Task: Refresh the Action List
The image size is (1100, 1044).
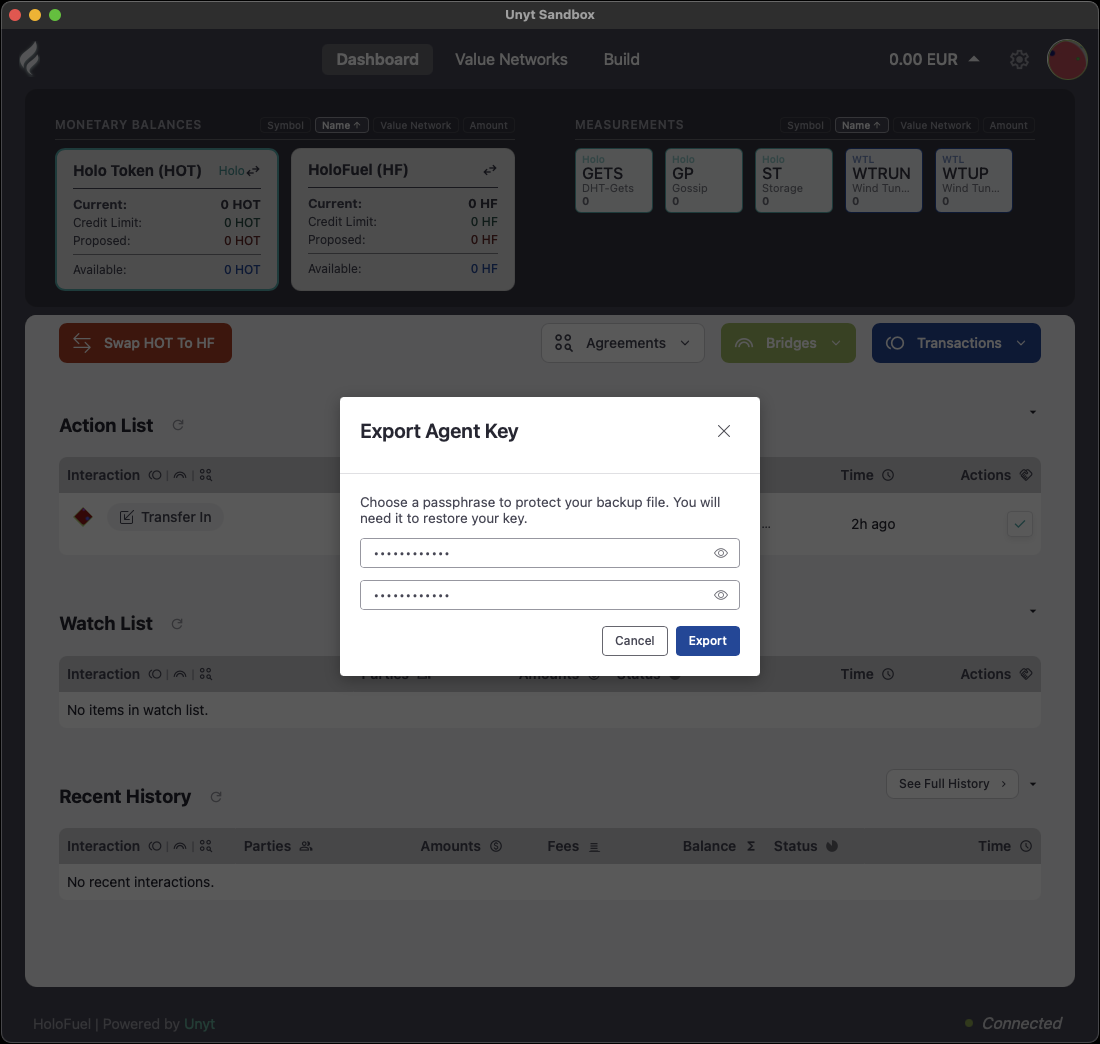Action: tap(178, 425)
